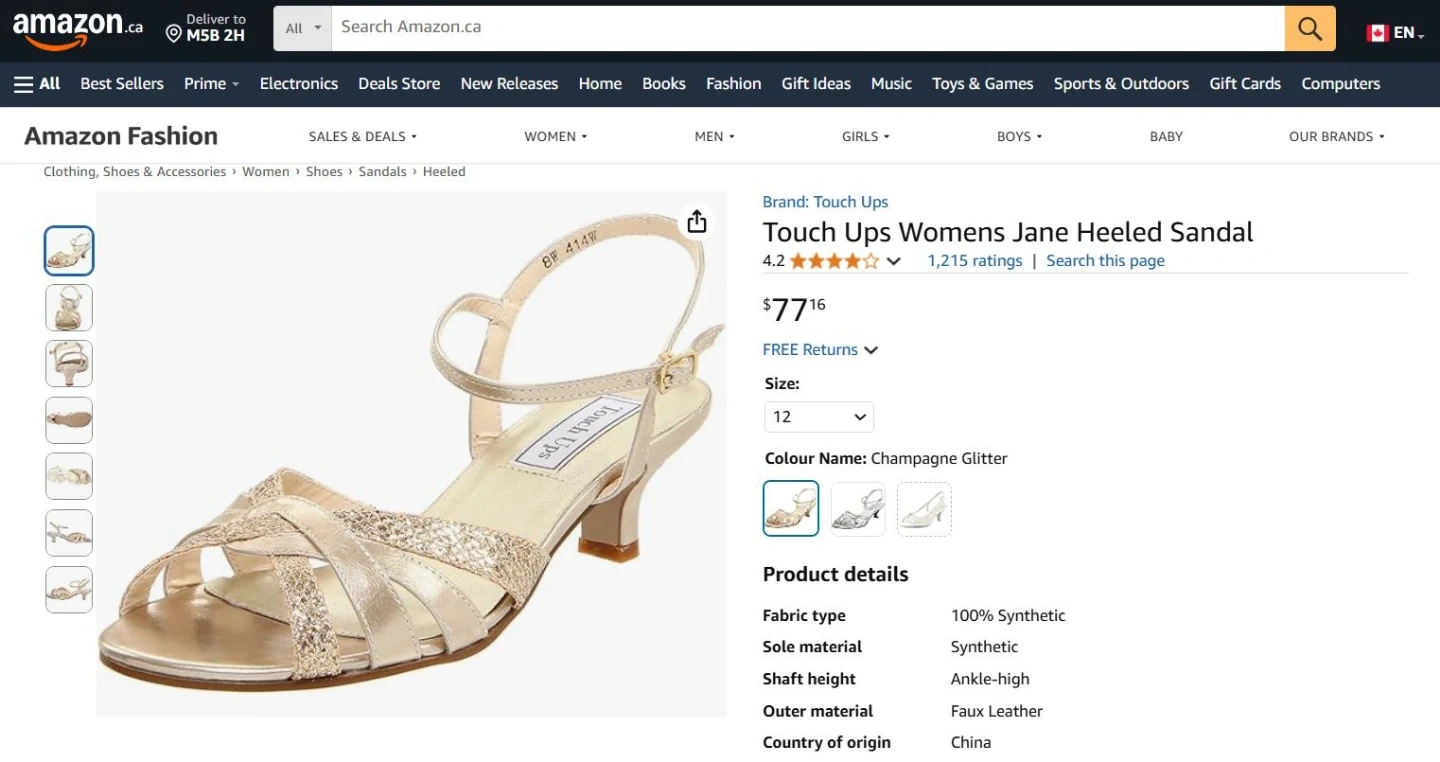Open the Women fashion menu
Image resolution: width=1440 pixels, height=762 pixels.
tap(555, 137)
